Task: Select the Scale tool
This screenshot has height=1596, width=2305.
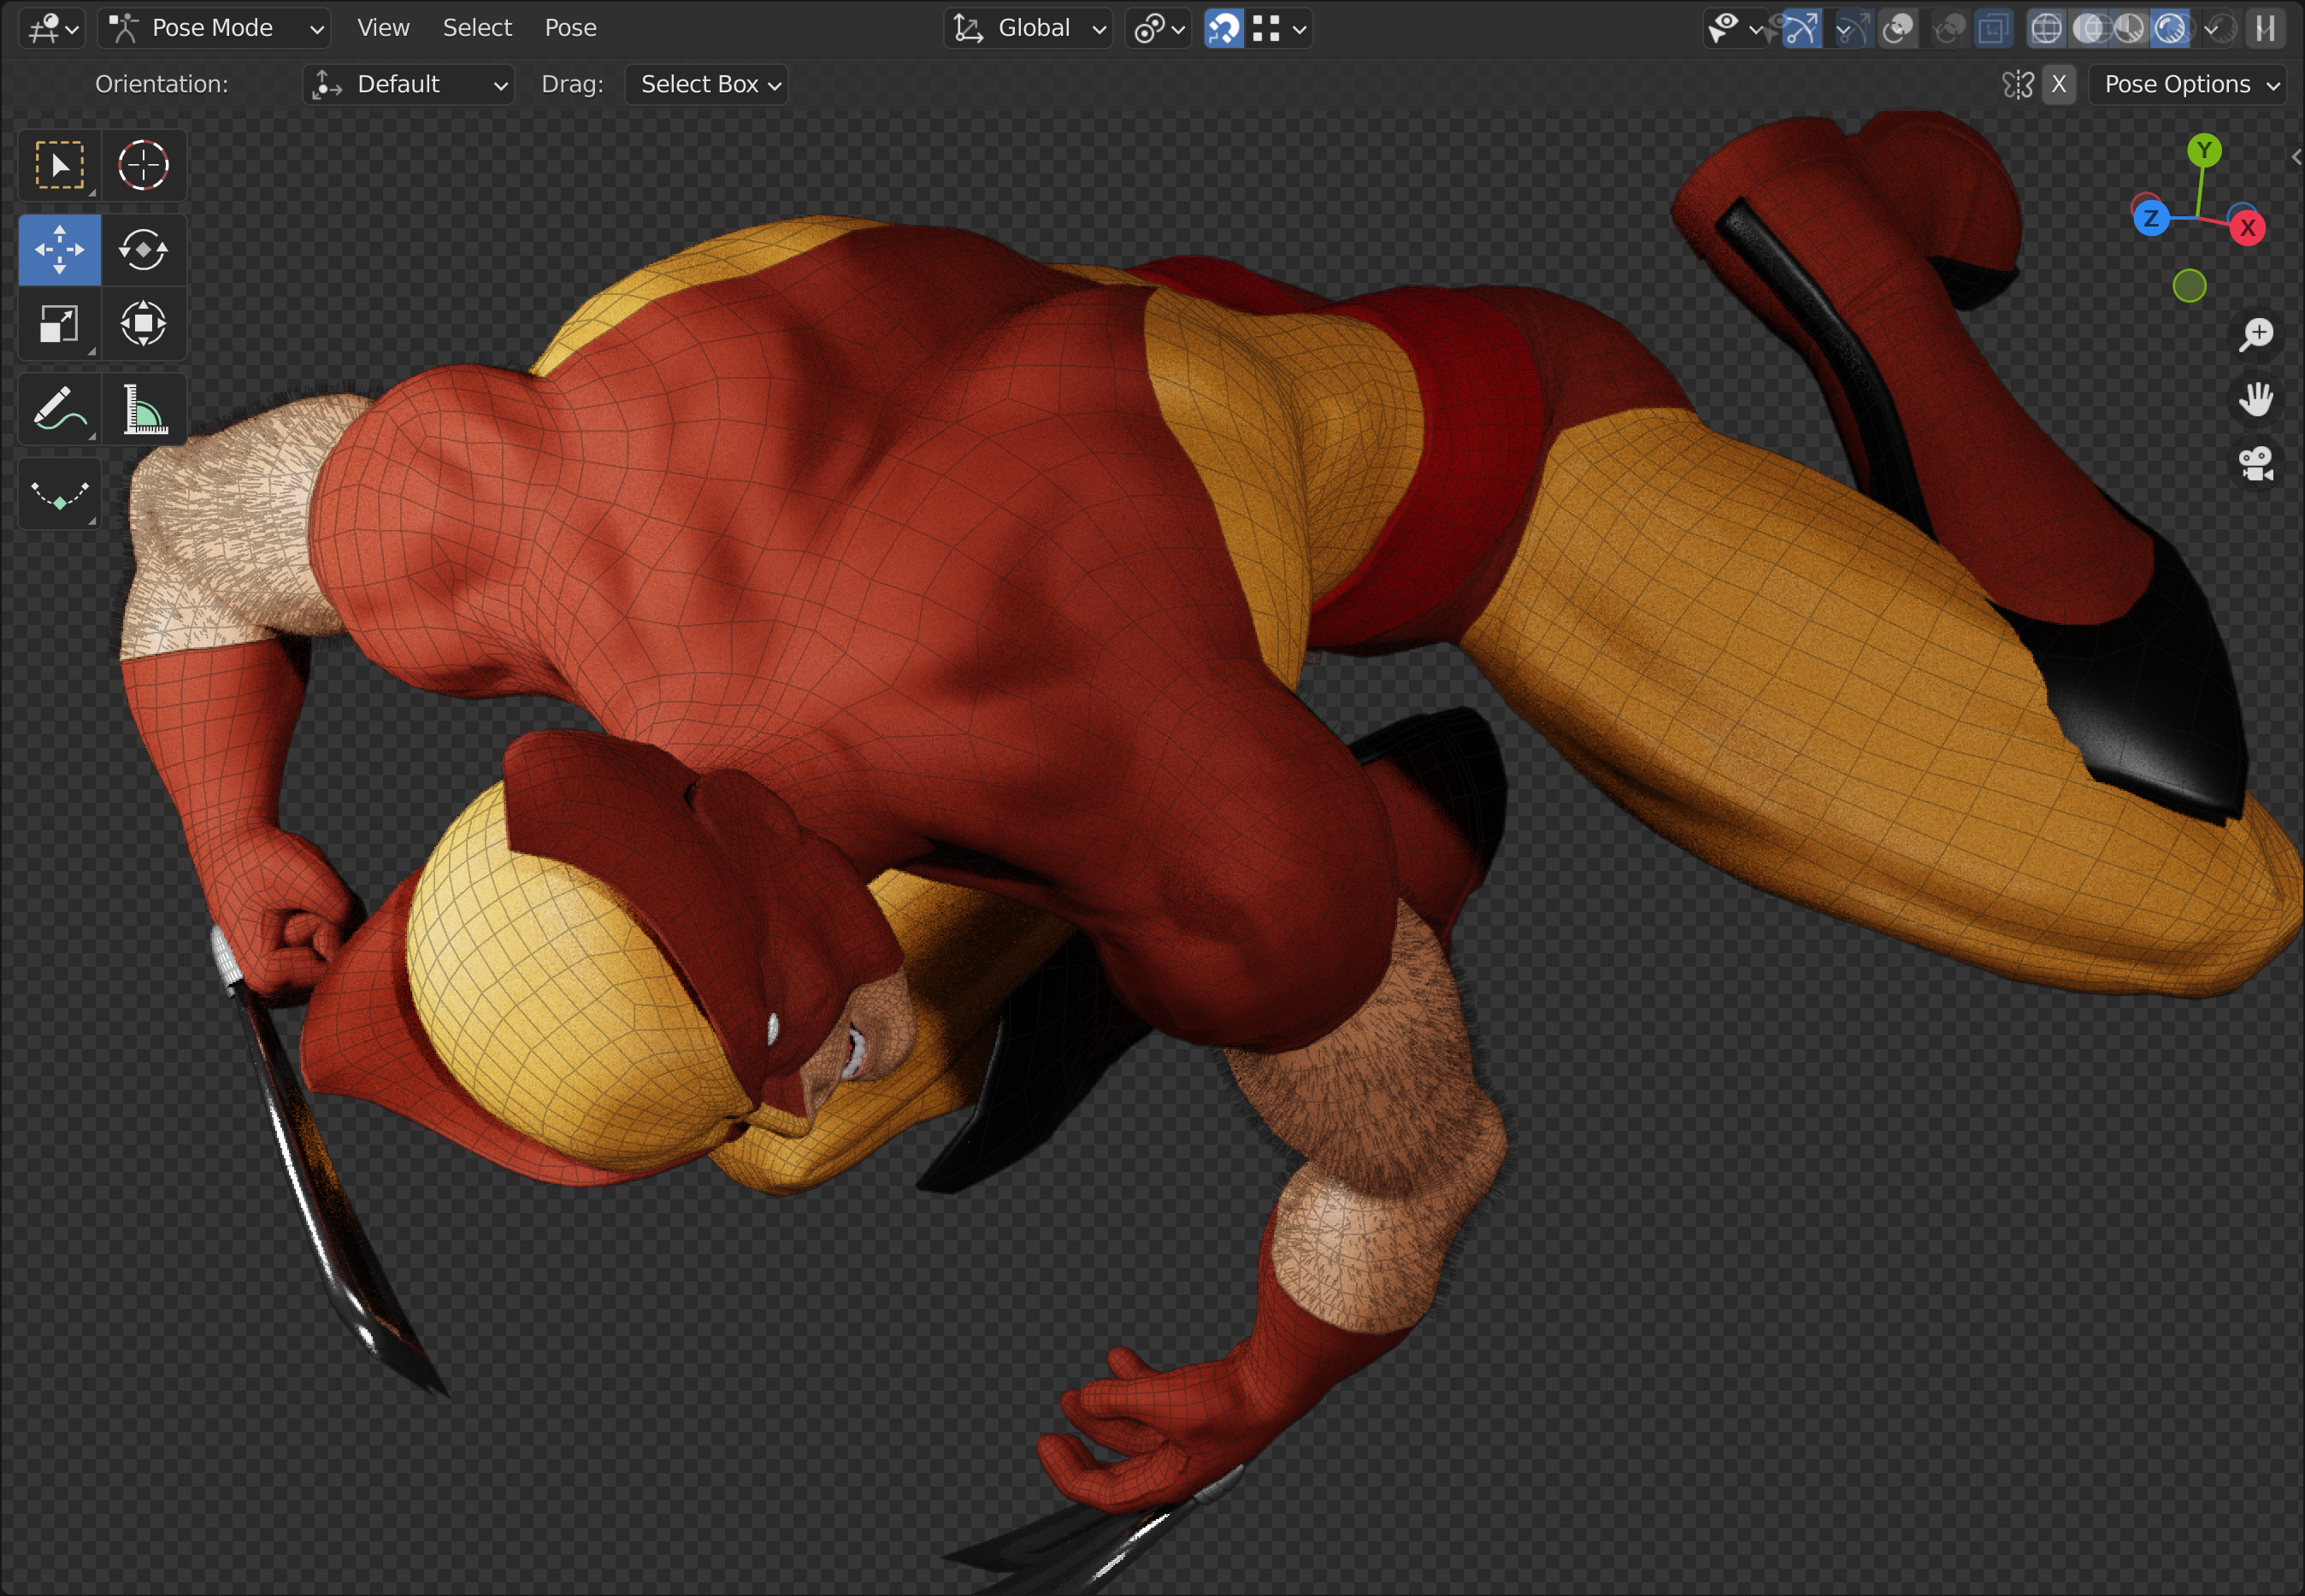Action: coord(59,324)
